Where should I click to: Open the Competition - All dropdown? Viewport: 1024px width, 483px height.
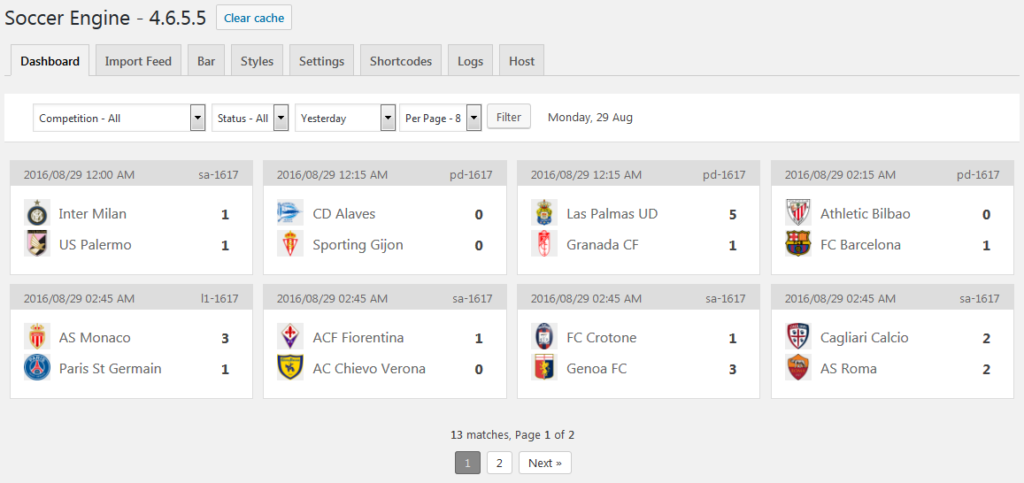119,118
